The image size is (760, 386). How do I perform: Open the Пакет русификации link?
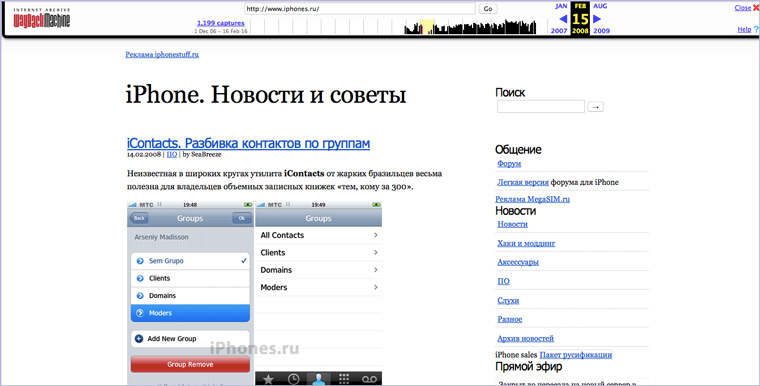[575, 355]
